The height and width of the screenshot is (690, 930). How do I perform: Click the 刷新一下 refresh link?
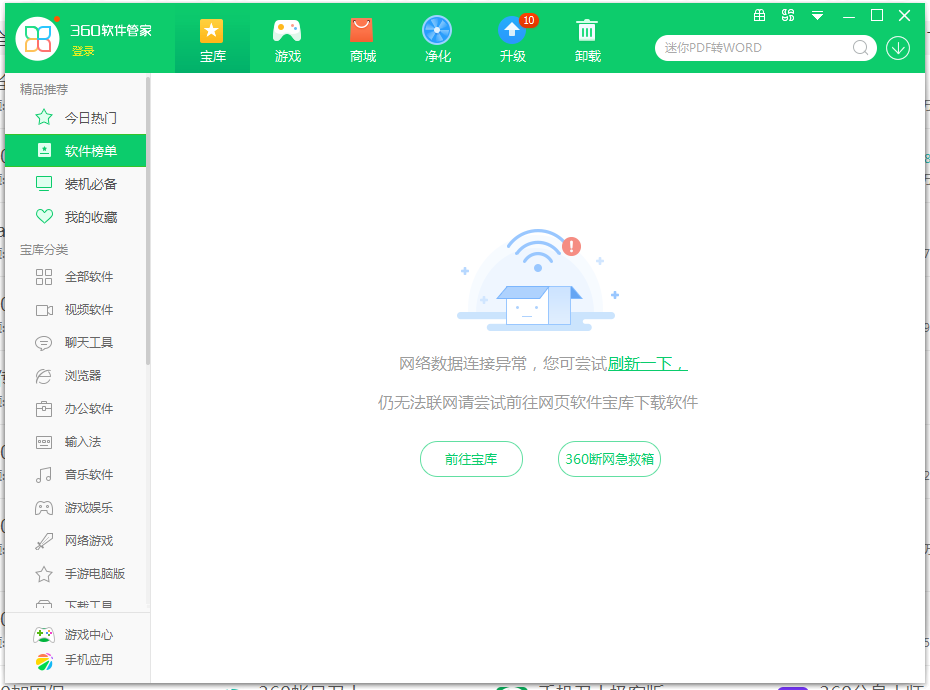[x=648, y=363]
